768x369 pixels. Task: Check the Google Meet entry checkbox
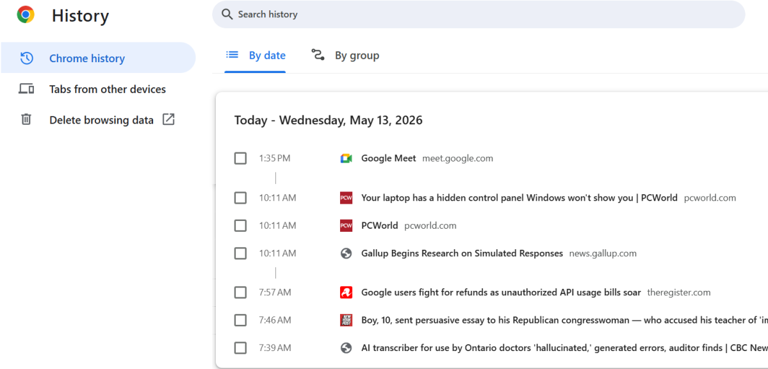point(240,158)
